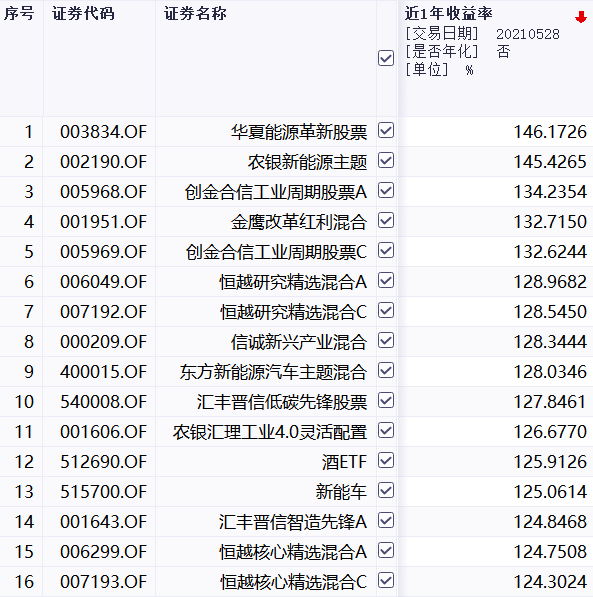Select row number 16

pyautogui.click(x=24, y=582)
